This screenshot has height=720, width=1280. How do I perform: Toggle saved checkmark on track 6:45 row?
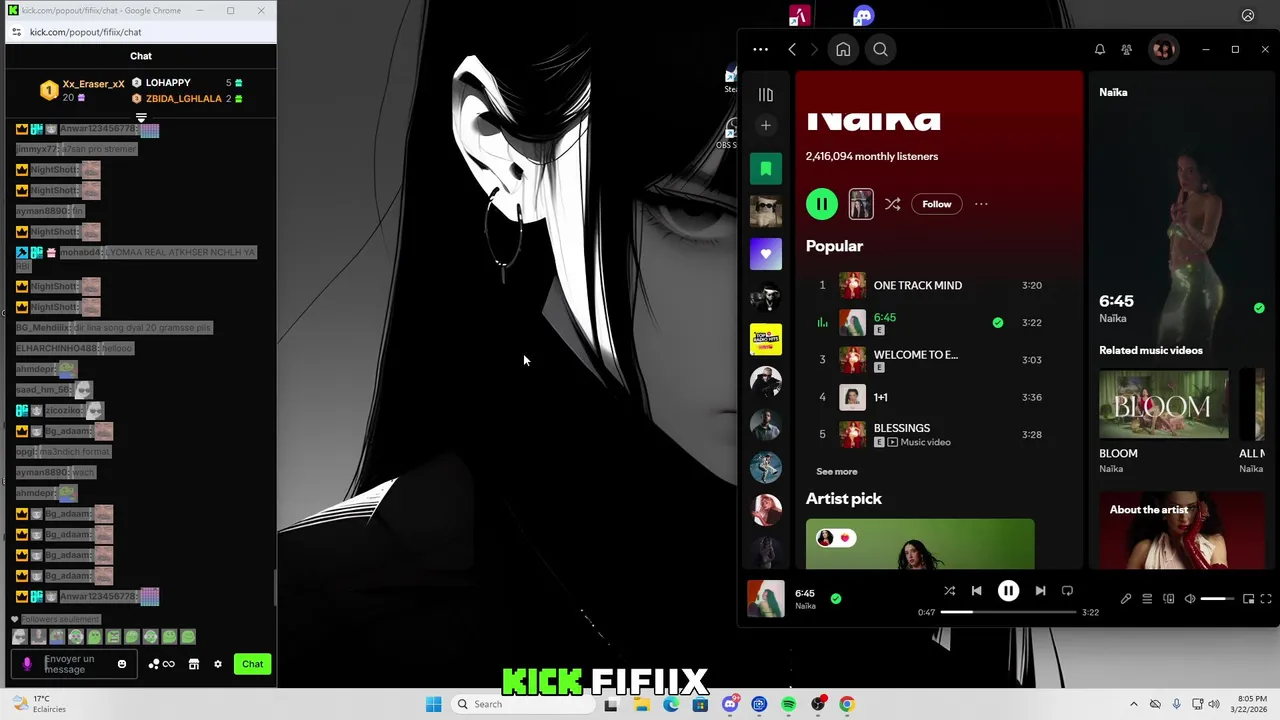point(997,322)
